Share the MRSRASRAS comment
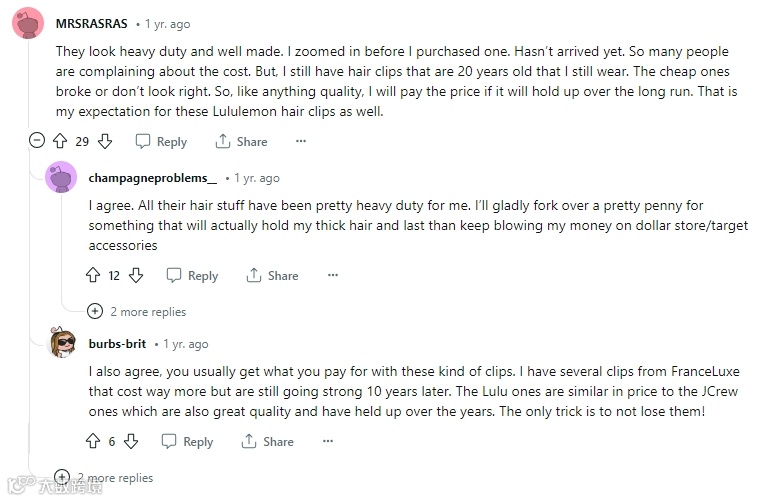The height and width of the screenshot is (501, 775). click(241, 141)
